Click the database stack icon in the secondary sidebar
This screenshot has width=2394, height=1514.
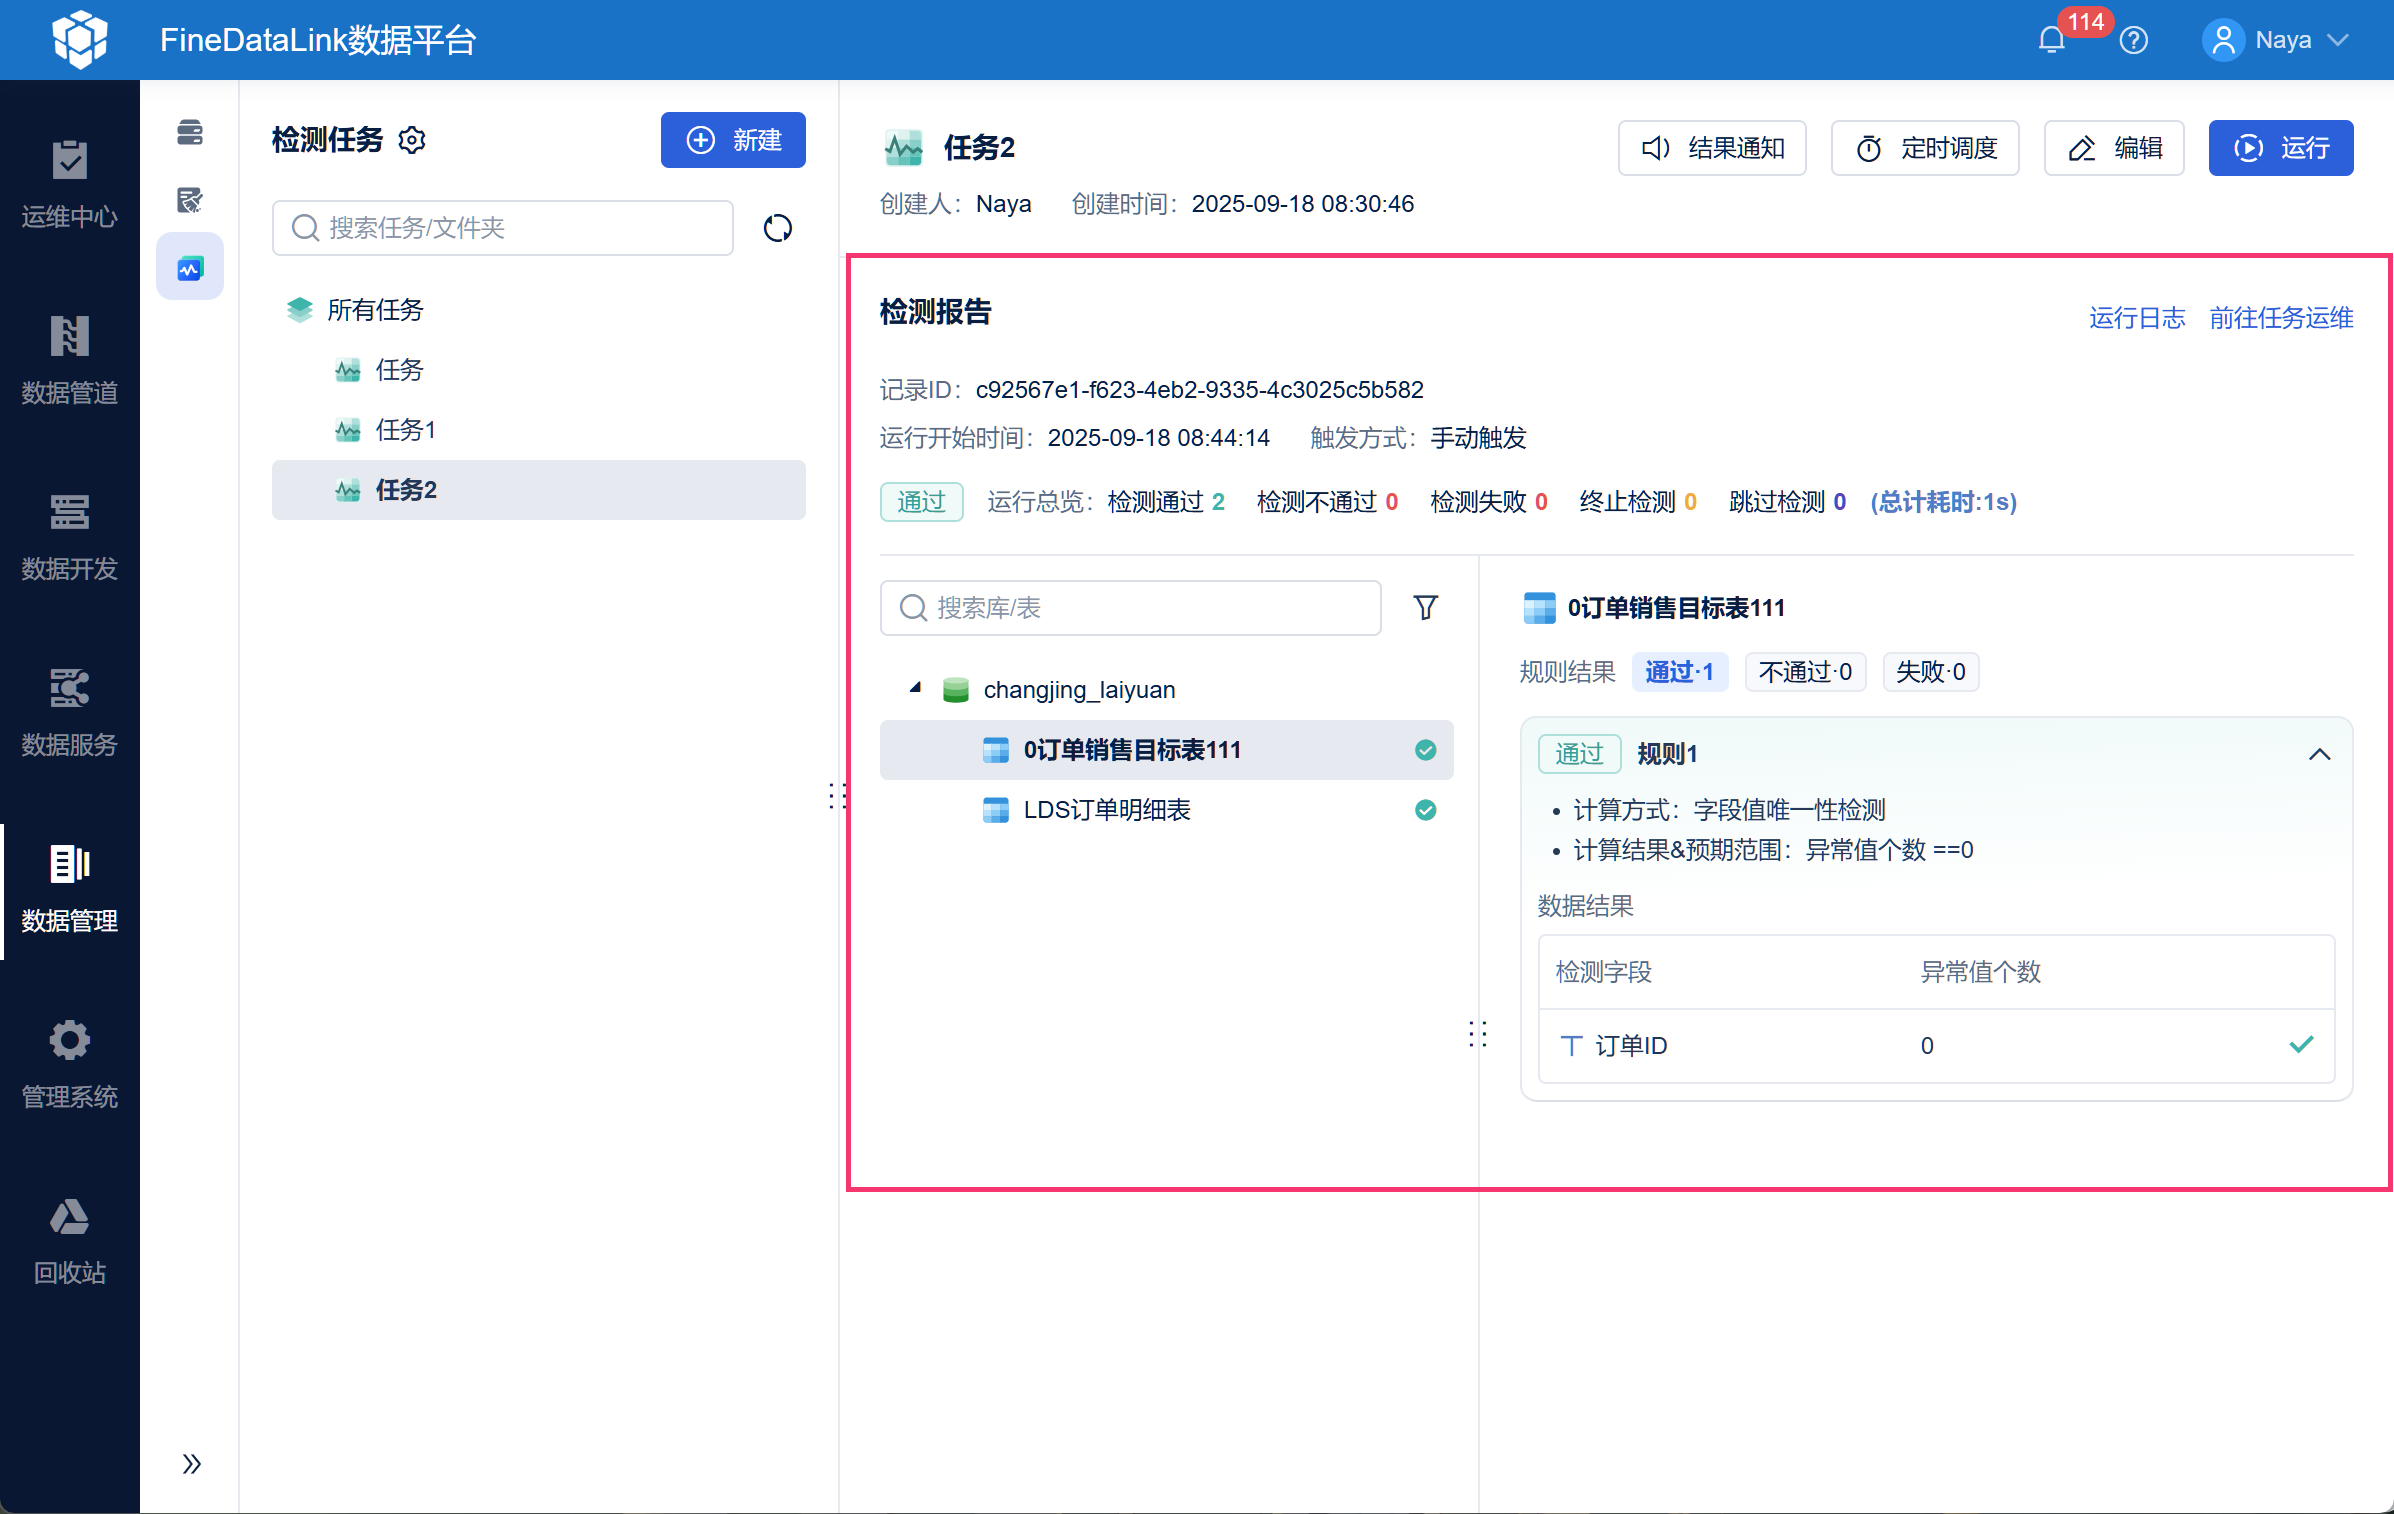point(190,132)
